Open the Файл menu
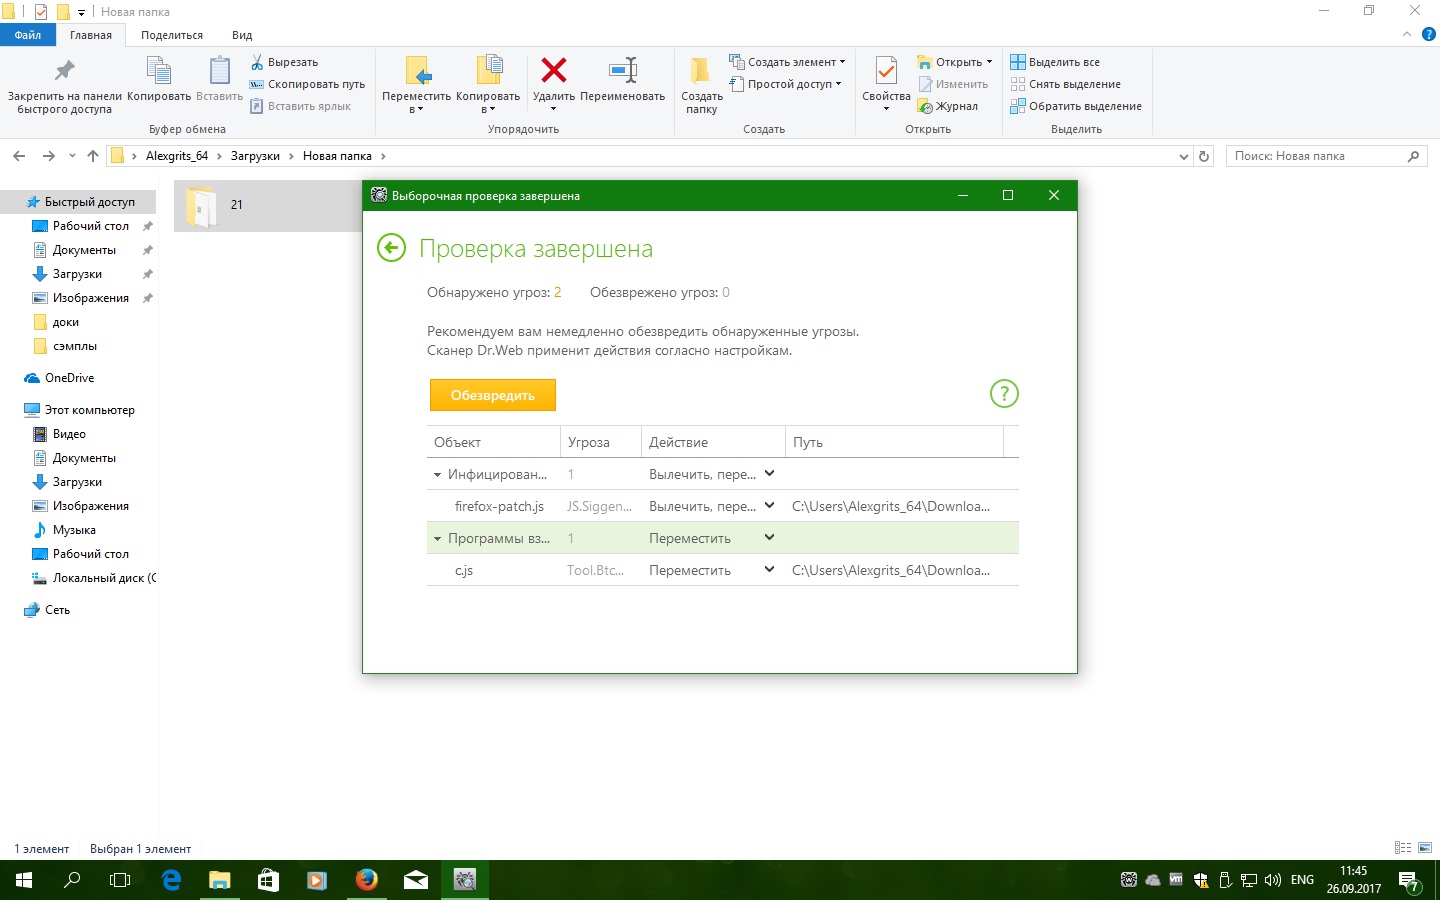 click(x=28, y=35)
